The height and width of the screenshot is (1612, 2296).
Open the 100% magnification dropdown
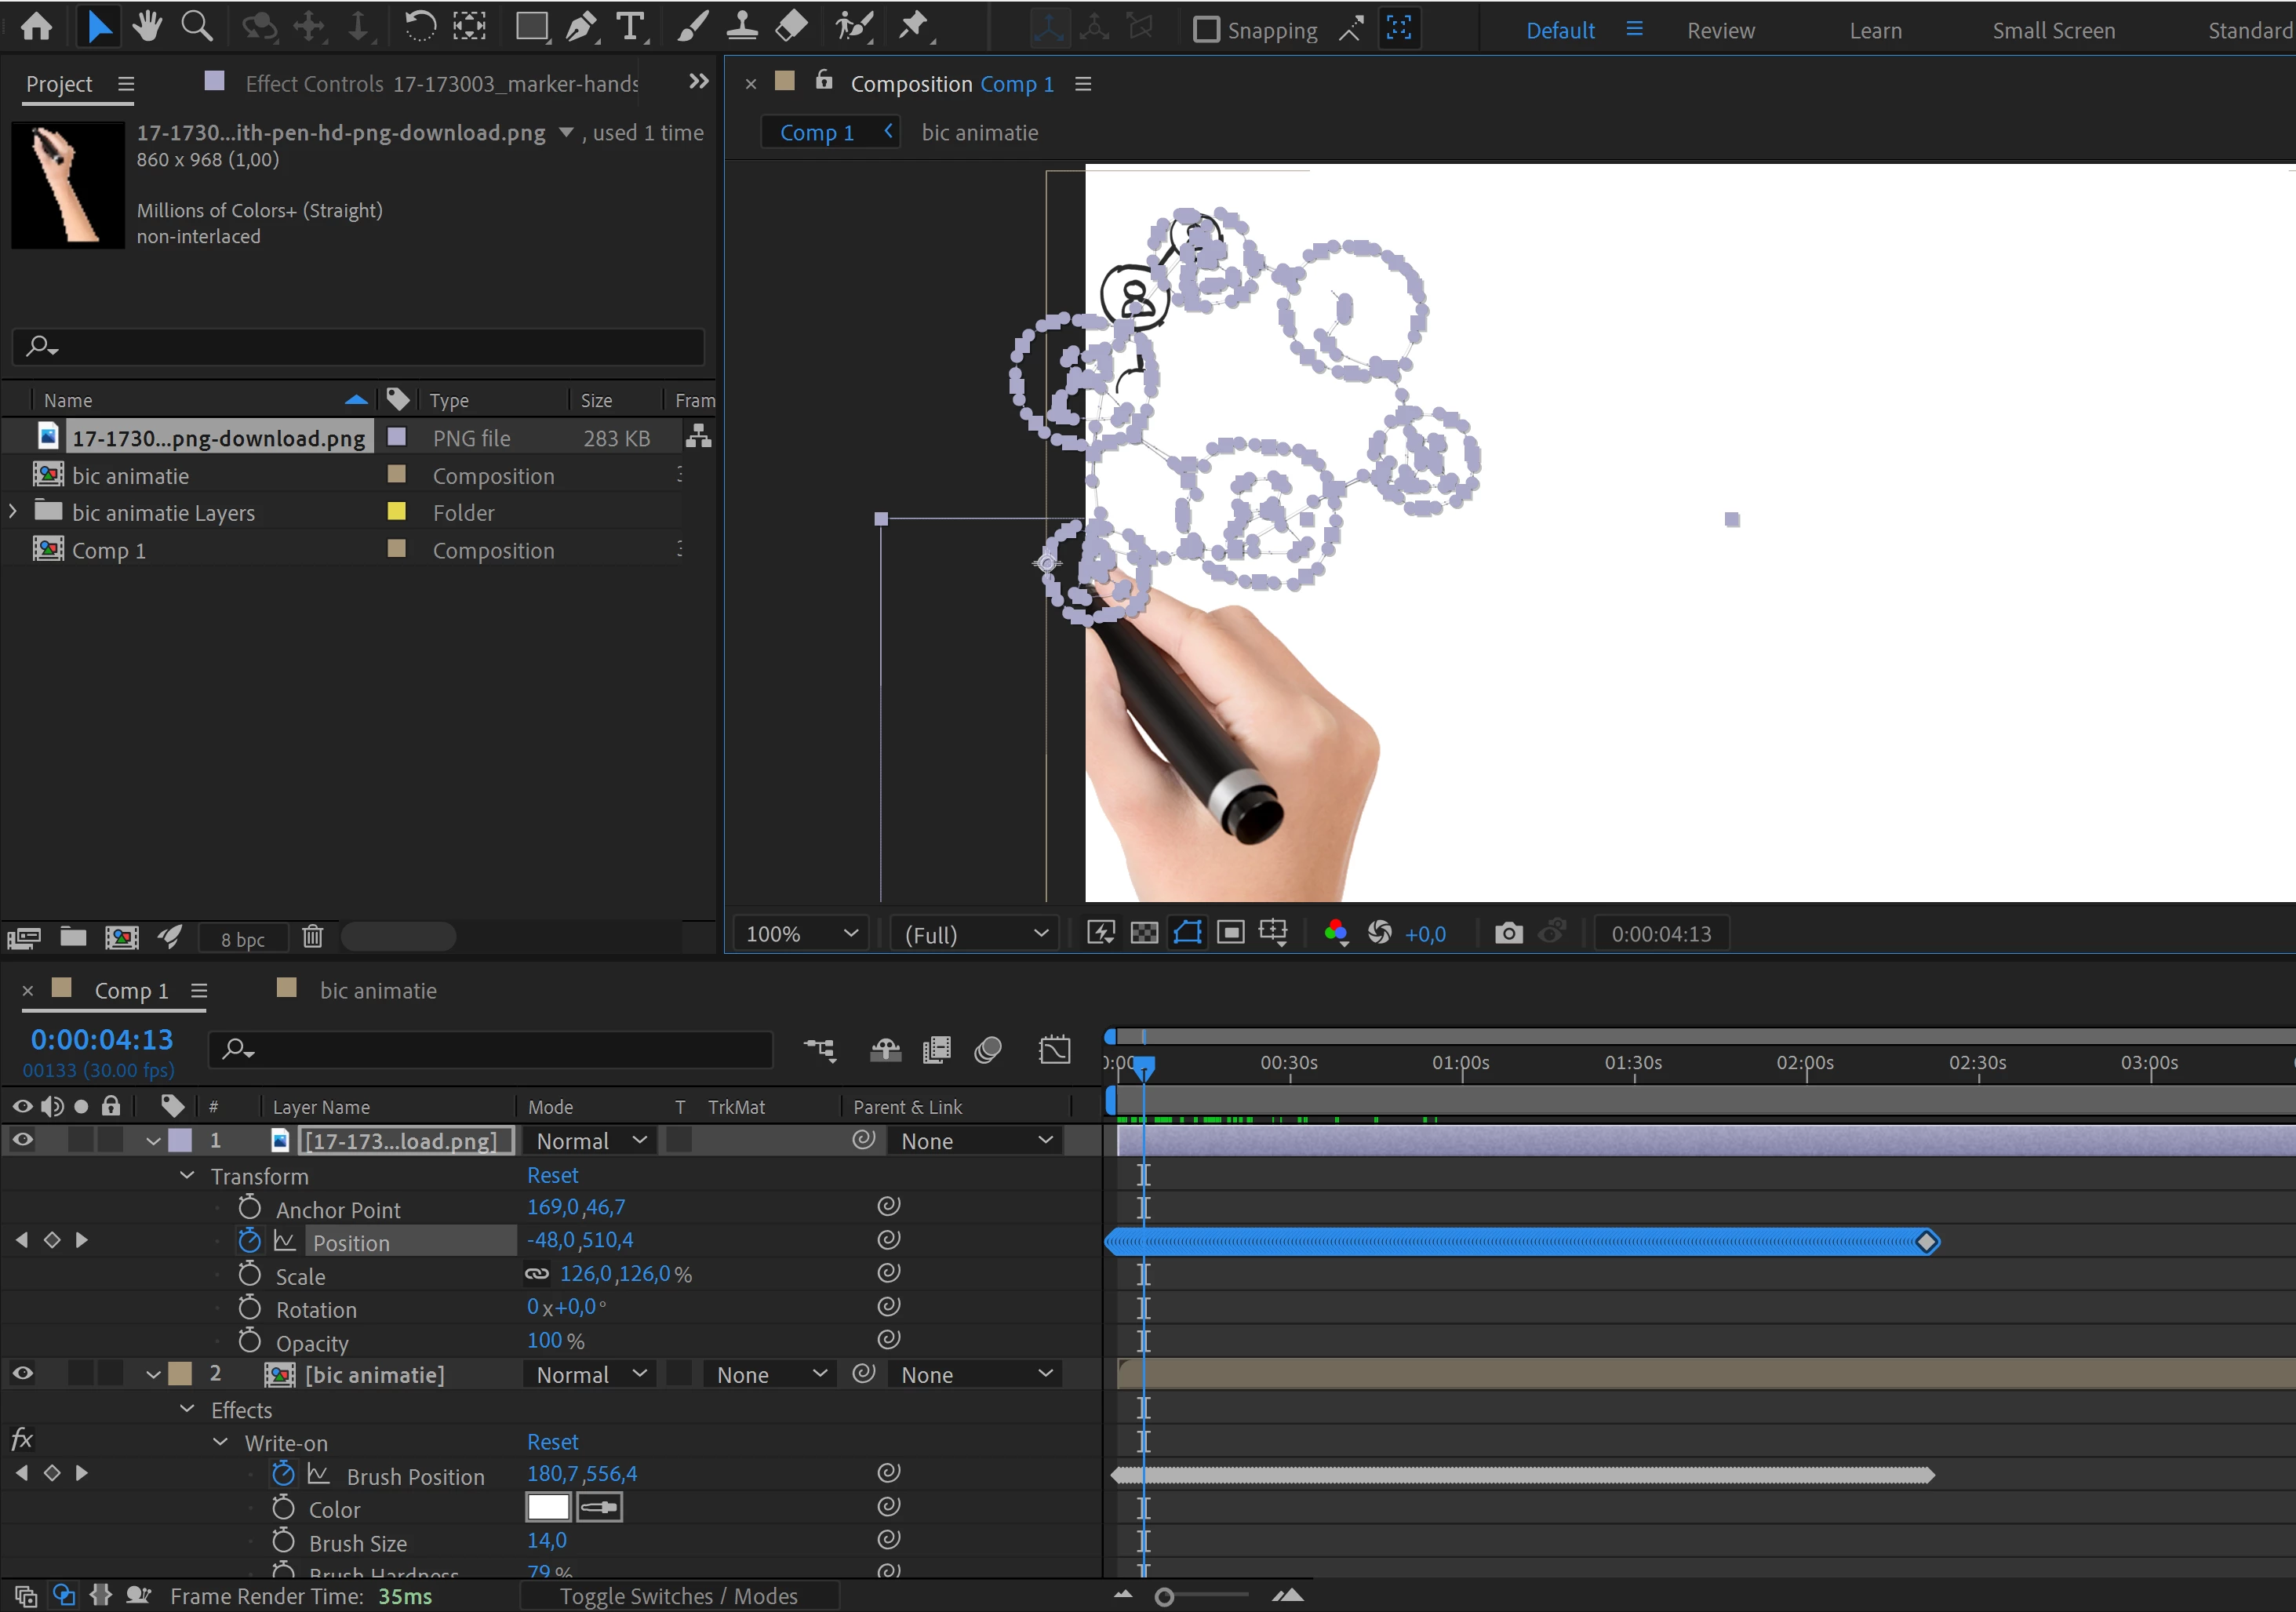tap(801, 933)
